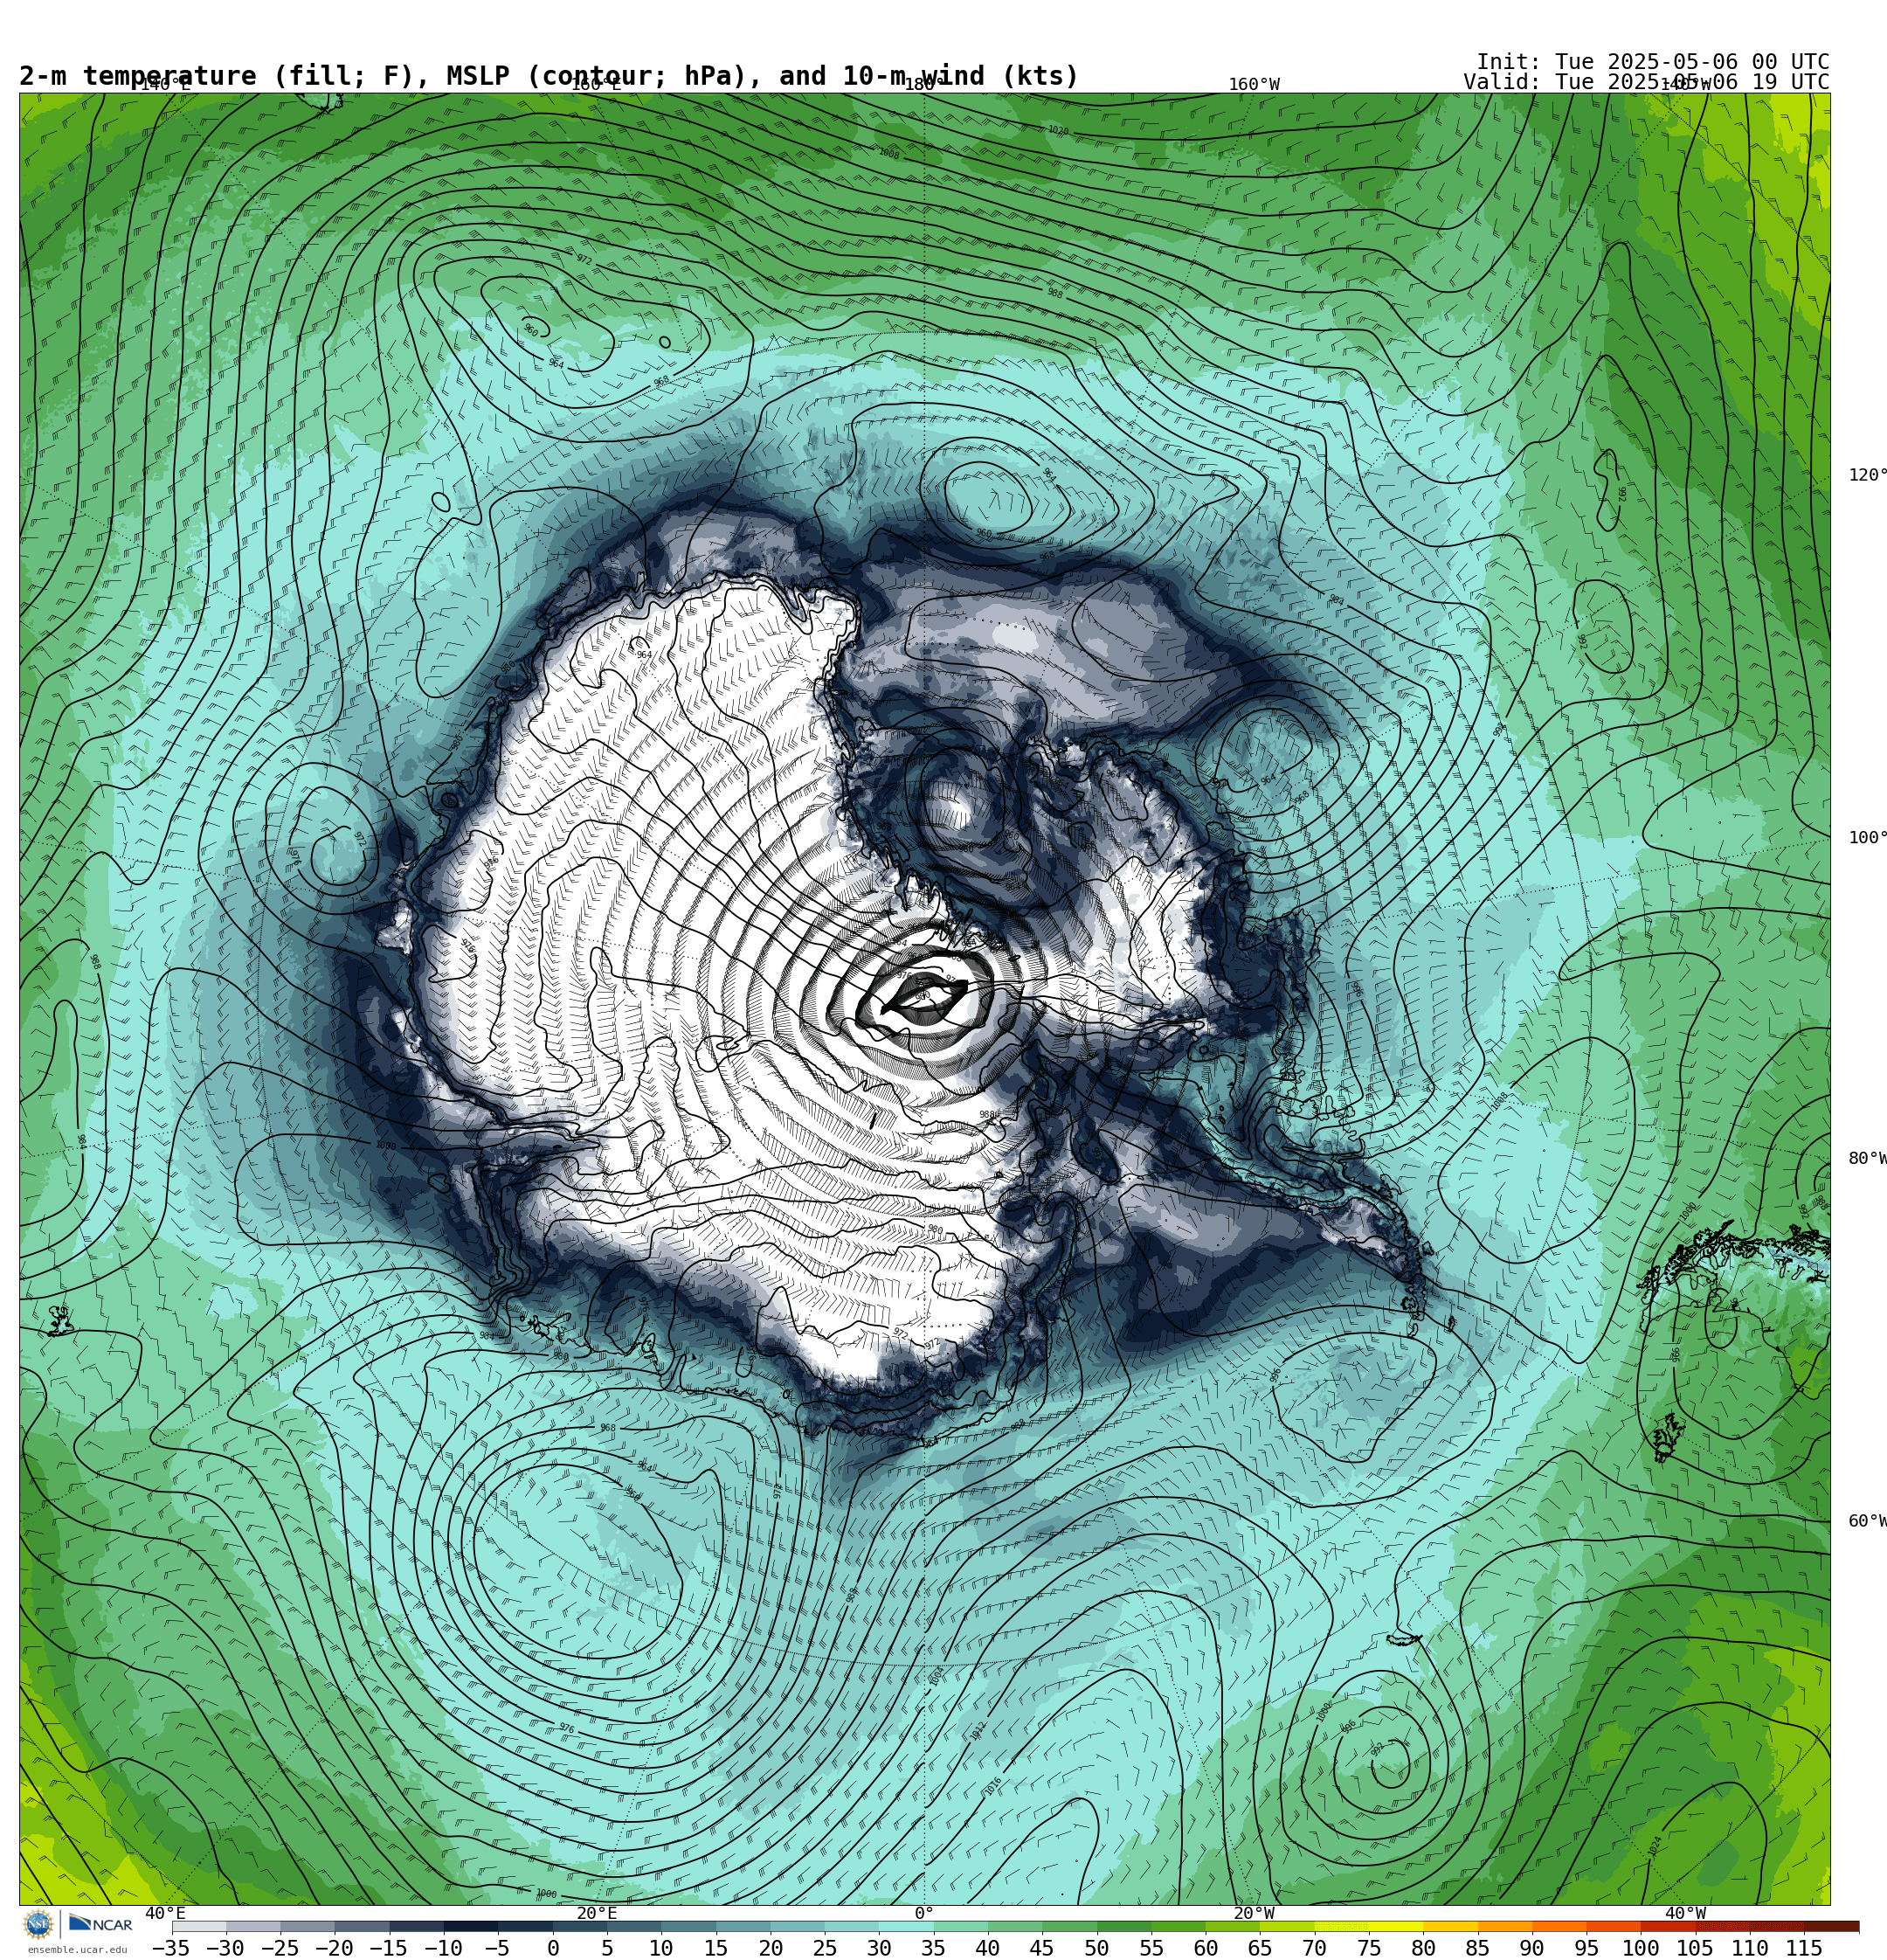Viewport: 1887px width, 1960px height.
Task: Click the 0 colorbar tick label
Action: click(553, 1948)
